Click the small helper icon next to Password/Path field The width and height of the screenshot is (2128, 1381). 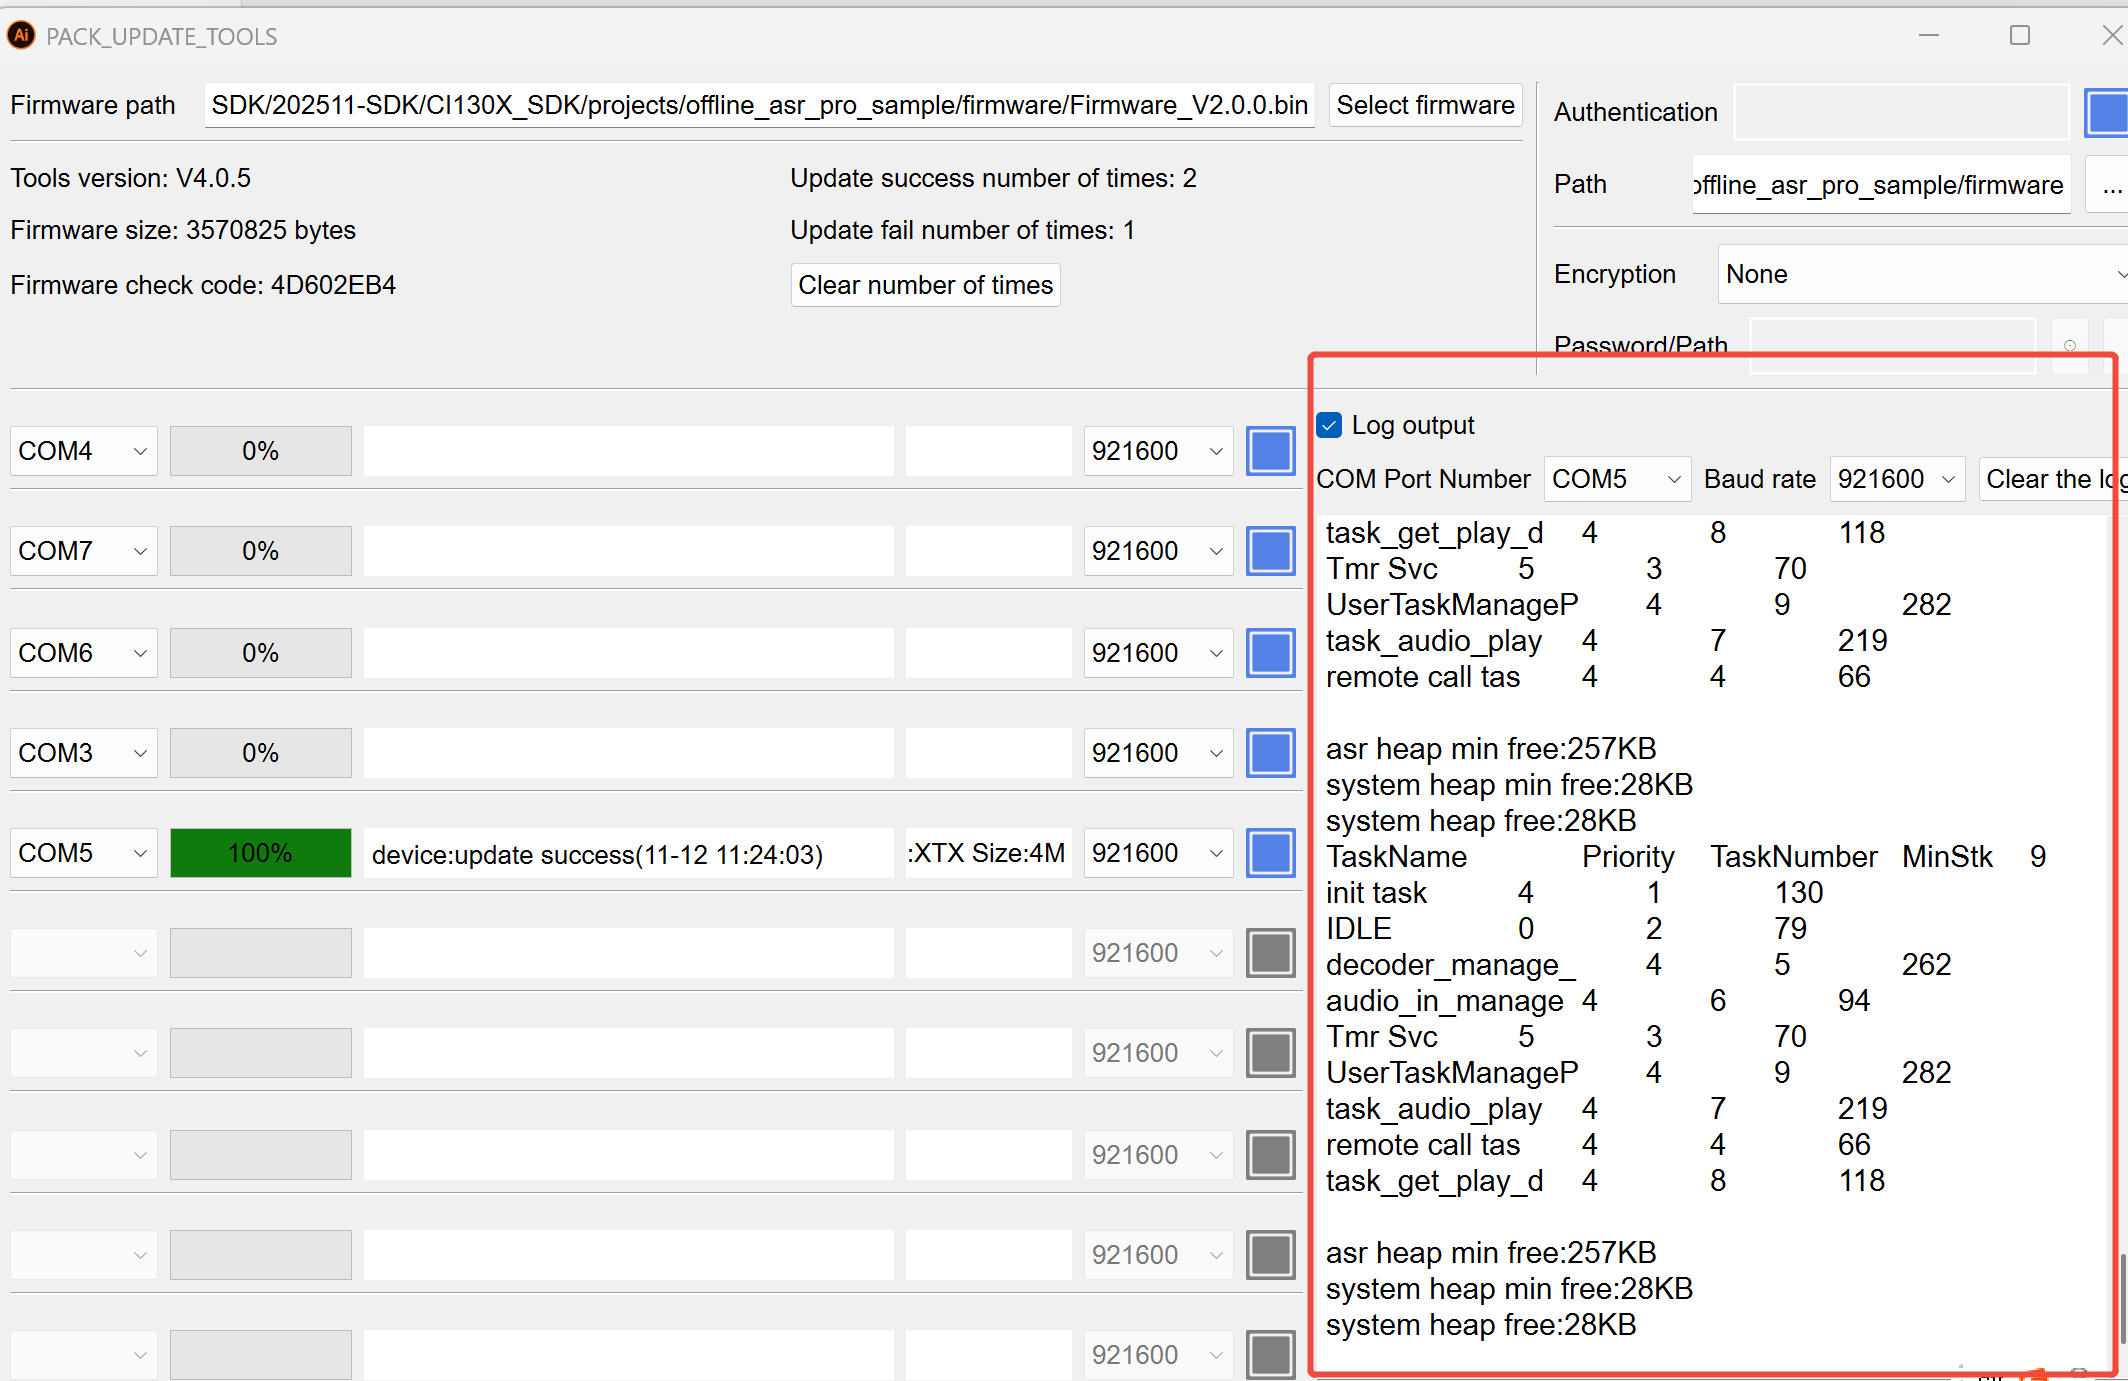(x=2070, y=345)
